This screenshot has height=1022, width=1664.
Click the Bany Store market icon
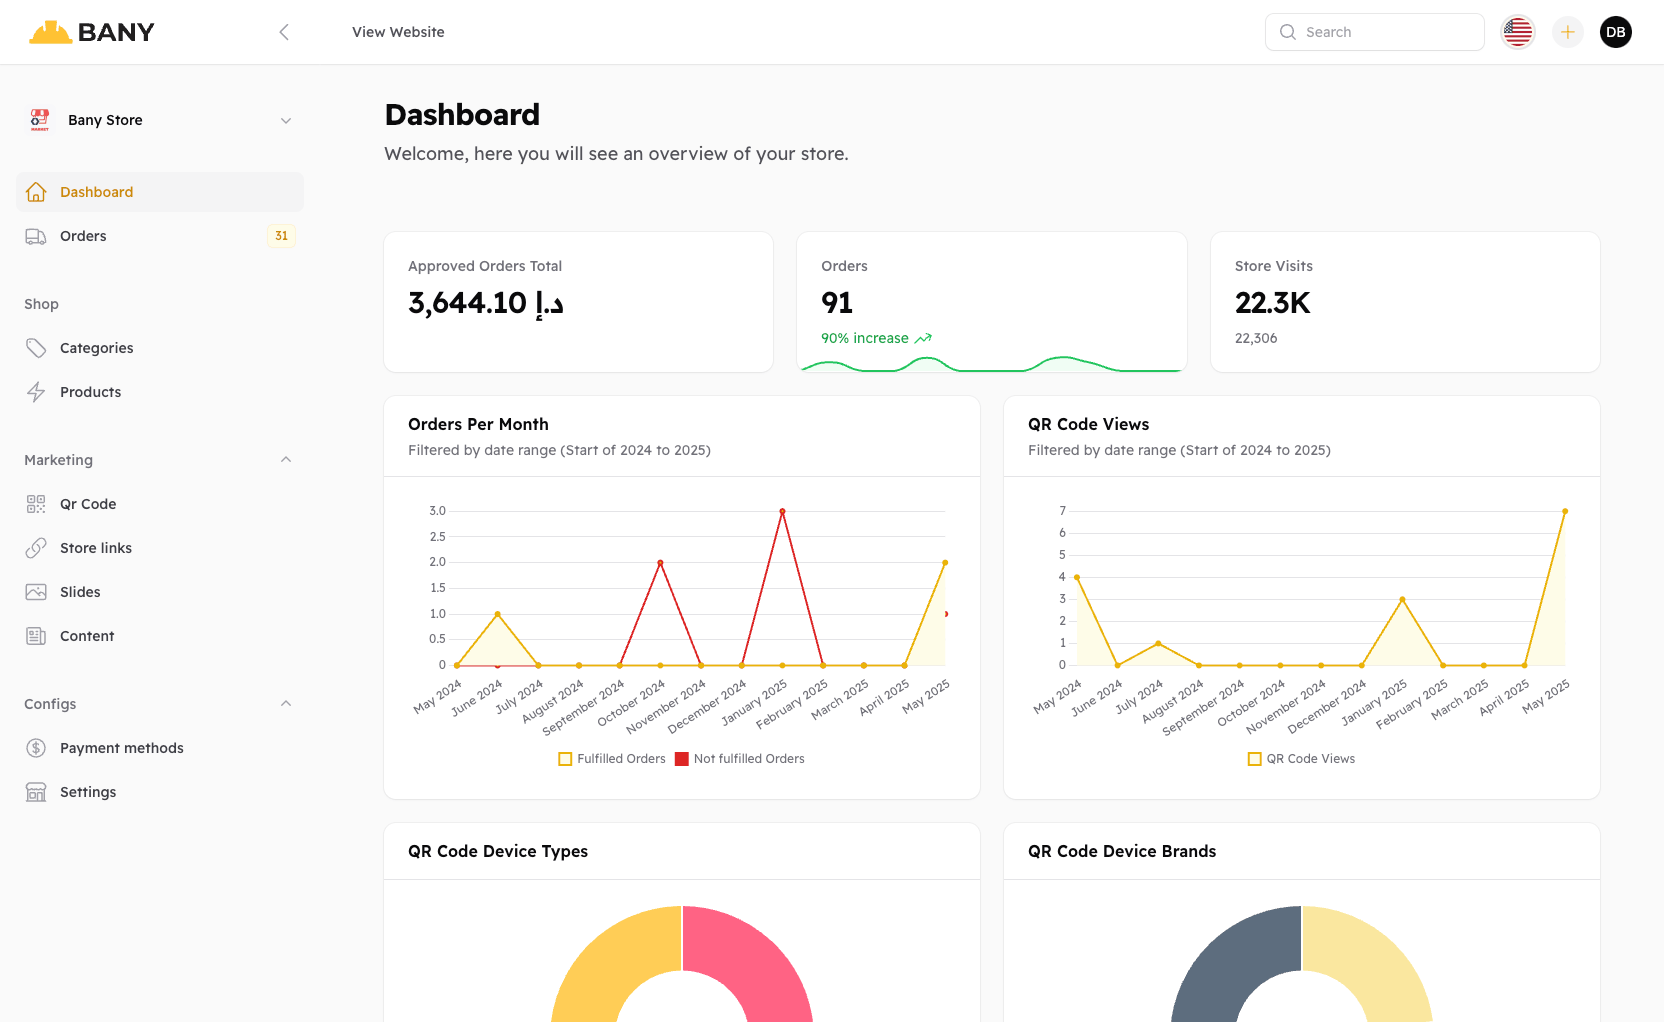click(40, 120)
